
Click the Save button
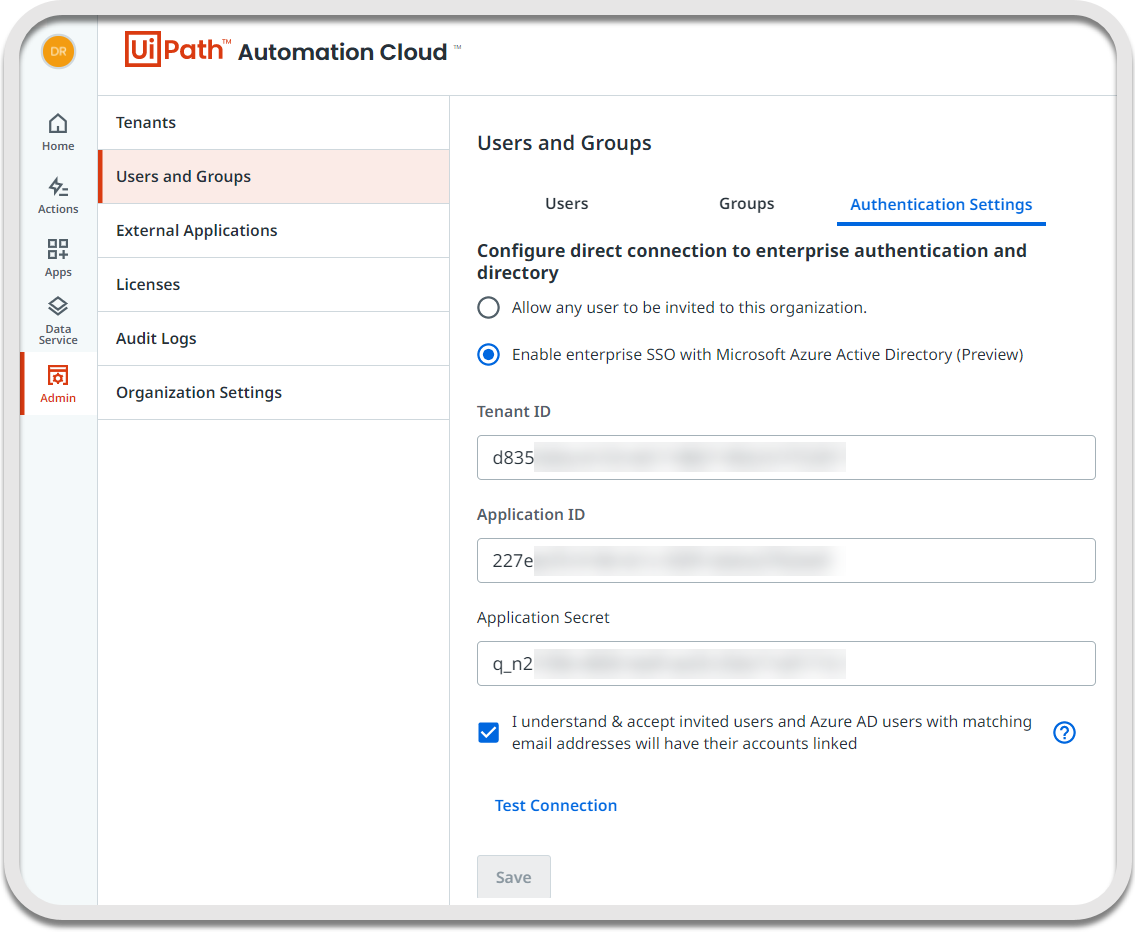point(514,877)
